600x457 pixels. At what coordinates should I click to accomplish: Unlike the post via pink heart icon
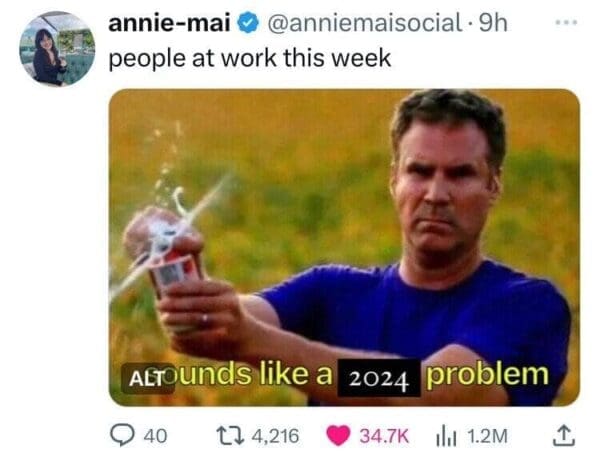click(x=338, y=436)
